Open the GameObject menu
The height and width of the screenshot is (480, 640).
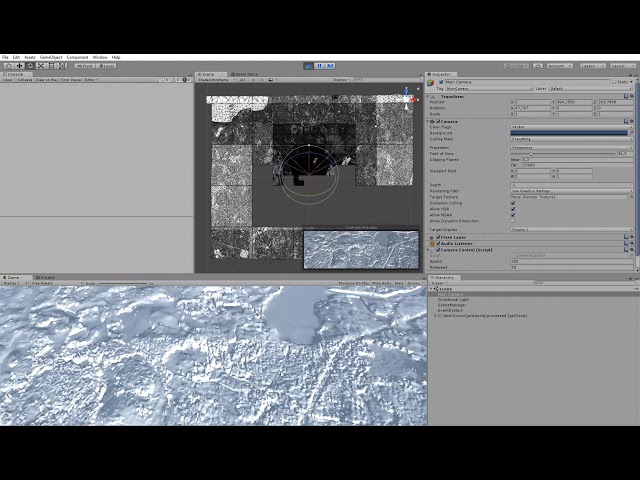(x=51, y=58)
